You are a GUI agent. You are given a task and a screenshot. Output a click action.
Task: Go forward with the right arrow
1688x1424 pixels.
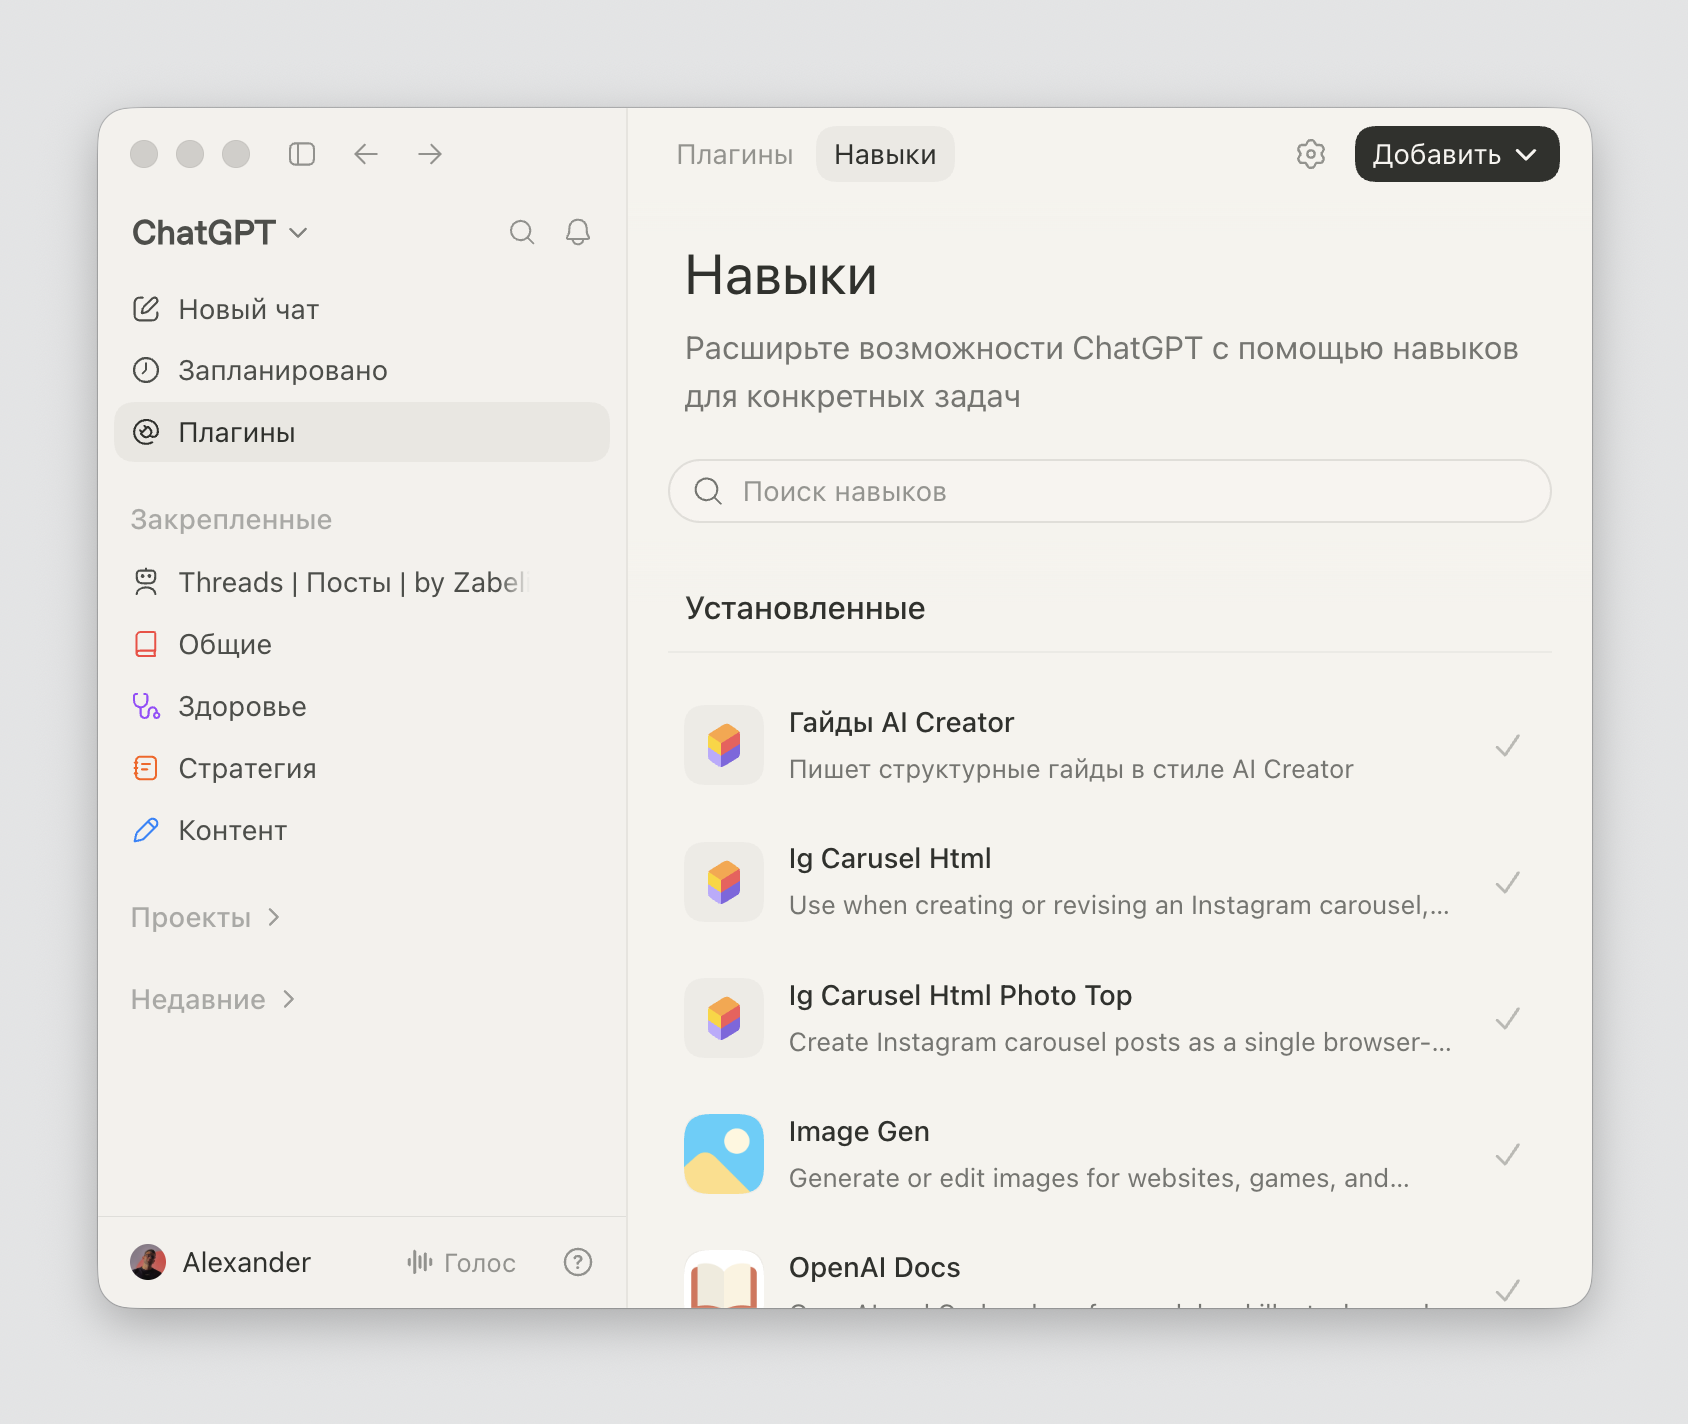tap(430, 154)
